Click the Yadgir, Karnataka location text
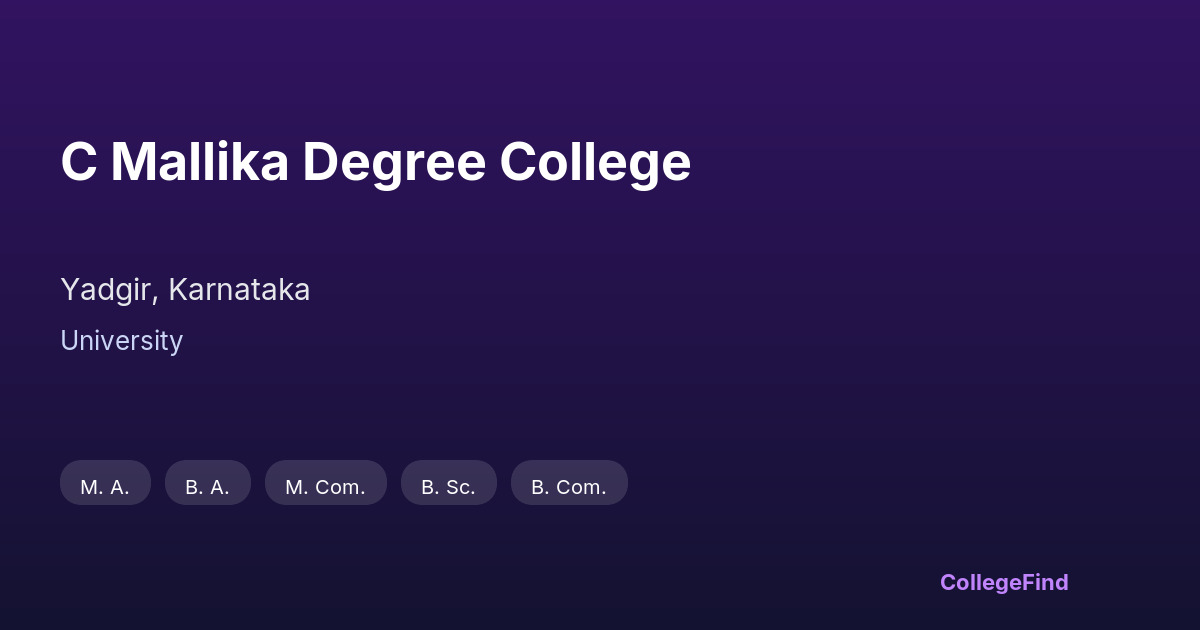This screenshot has width=1200, height=630. (x=185, y=289)
